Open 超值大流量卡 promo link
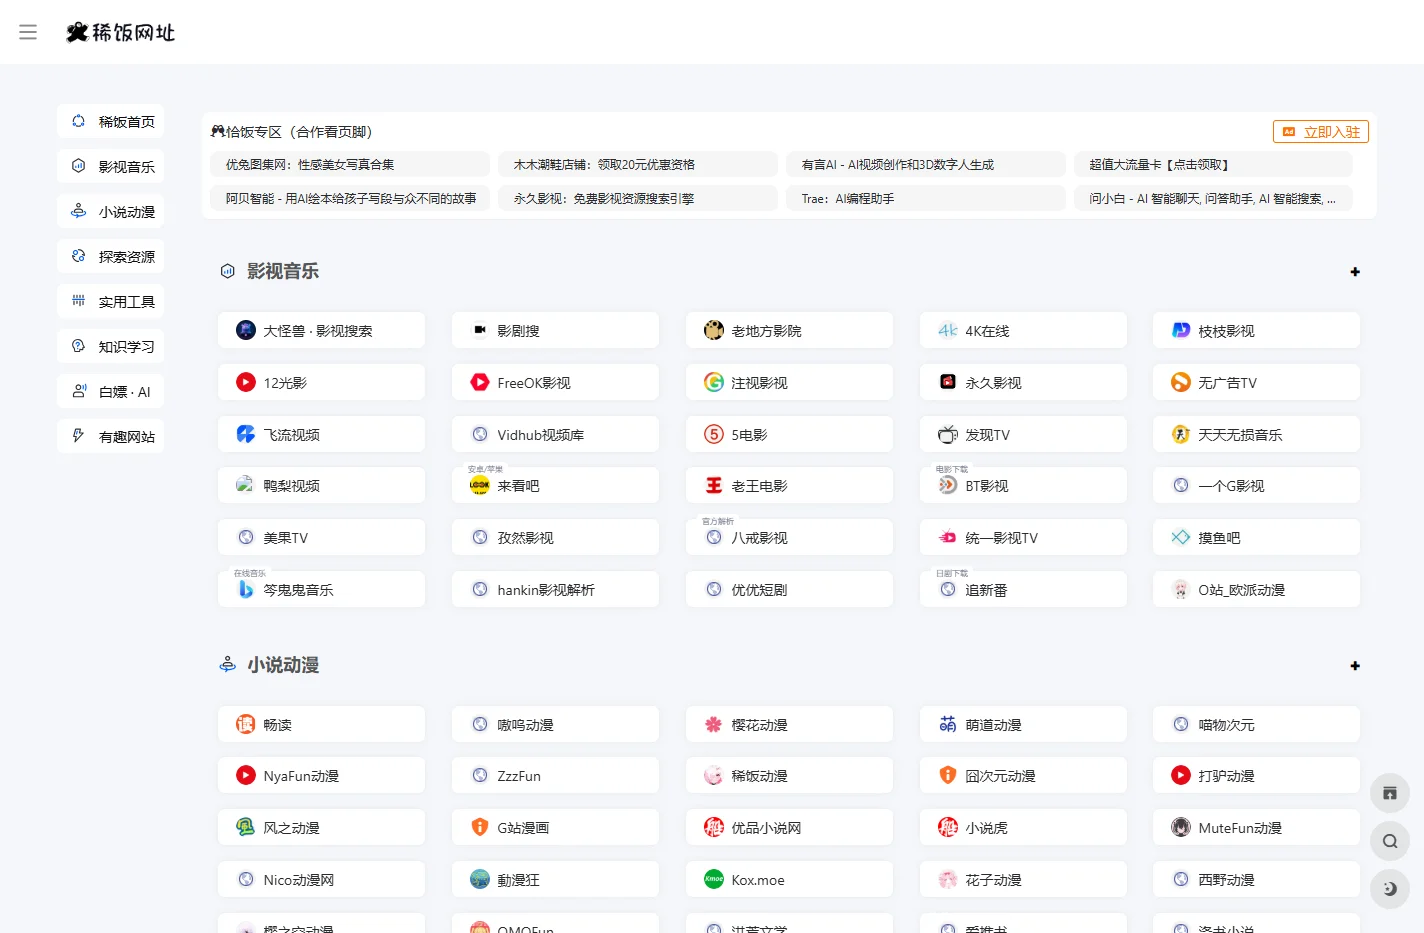1424x933 pixels. click(x=1214, y=164)
